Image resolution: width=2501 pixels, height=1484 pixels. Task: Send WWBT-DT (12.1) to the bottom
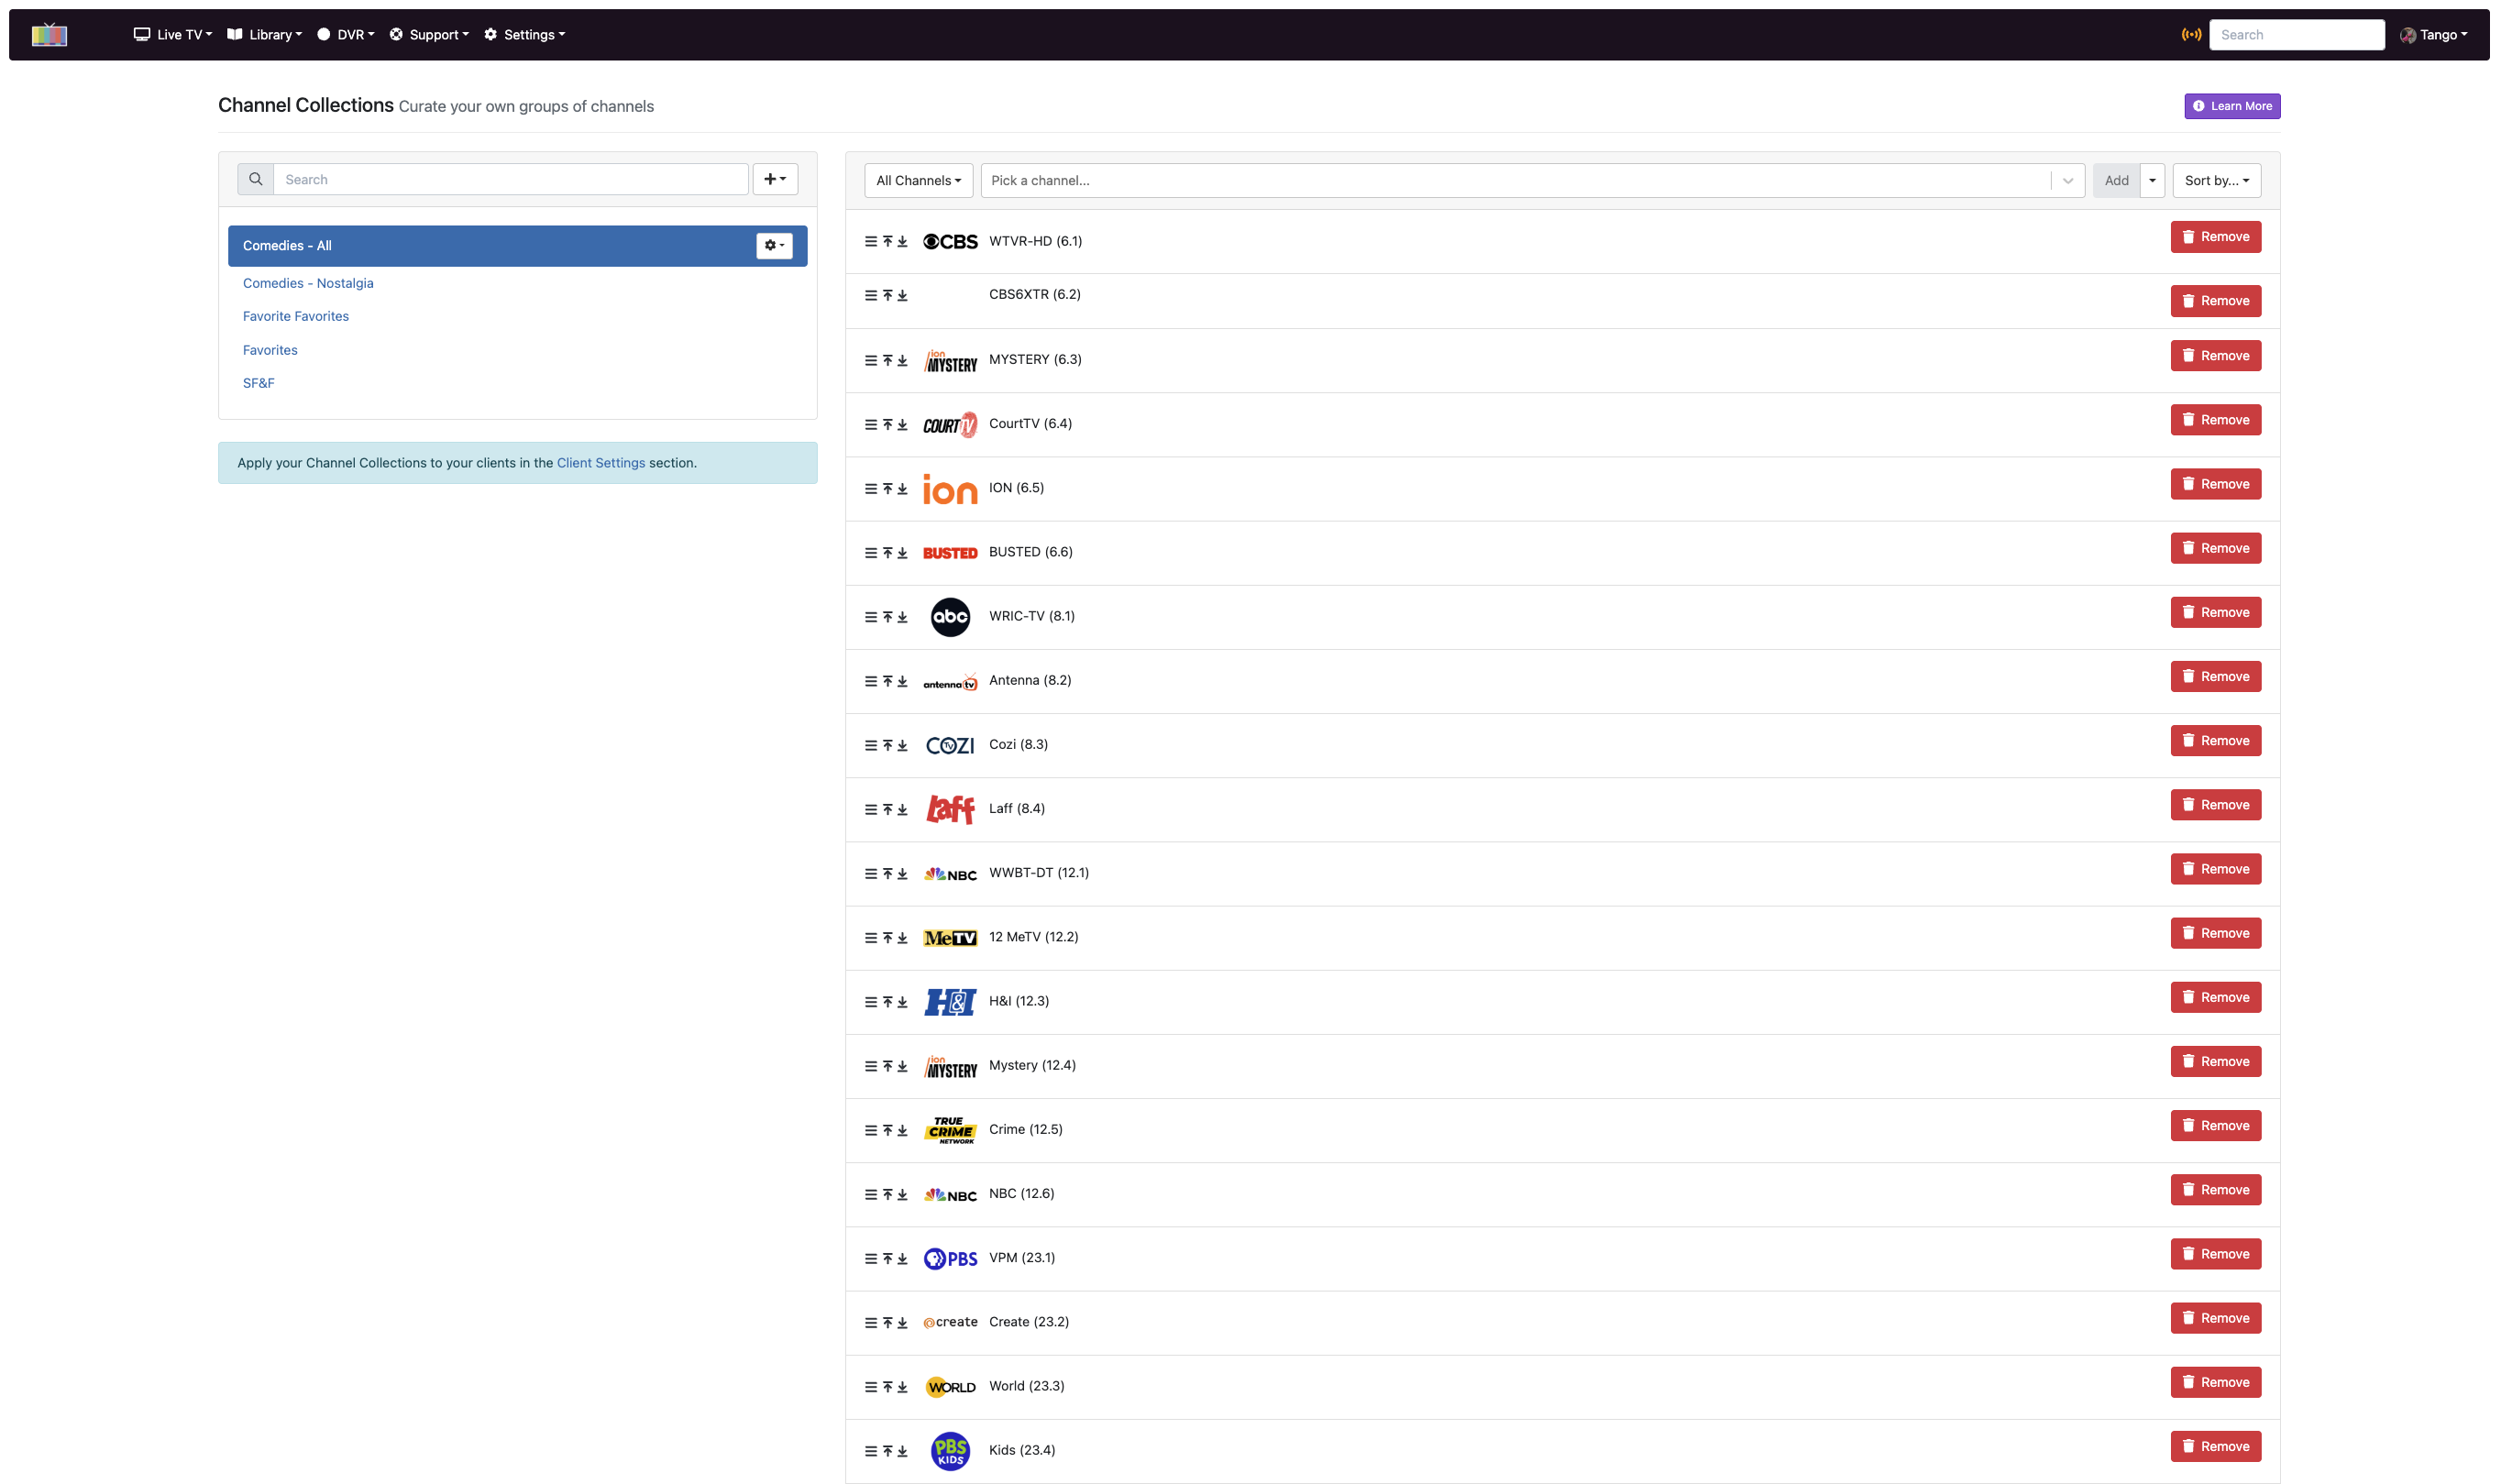tap(902, 873)
